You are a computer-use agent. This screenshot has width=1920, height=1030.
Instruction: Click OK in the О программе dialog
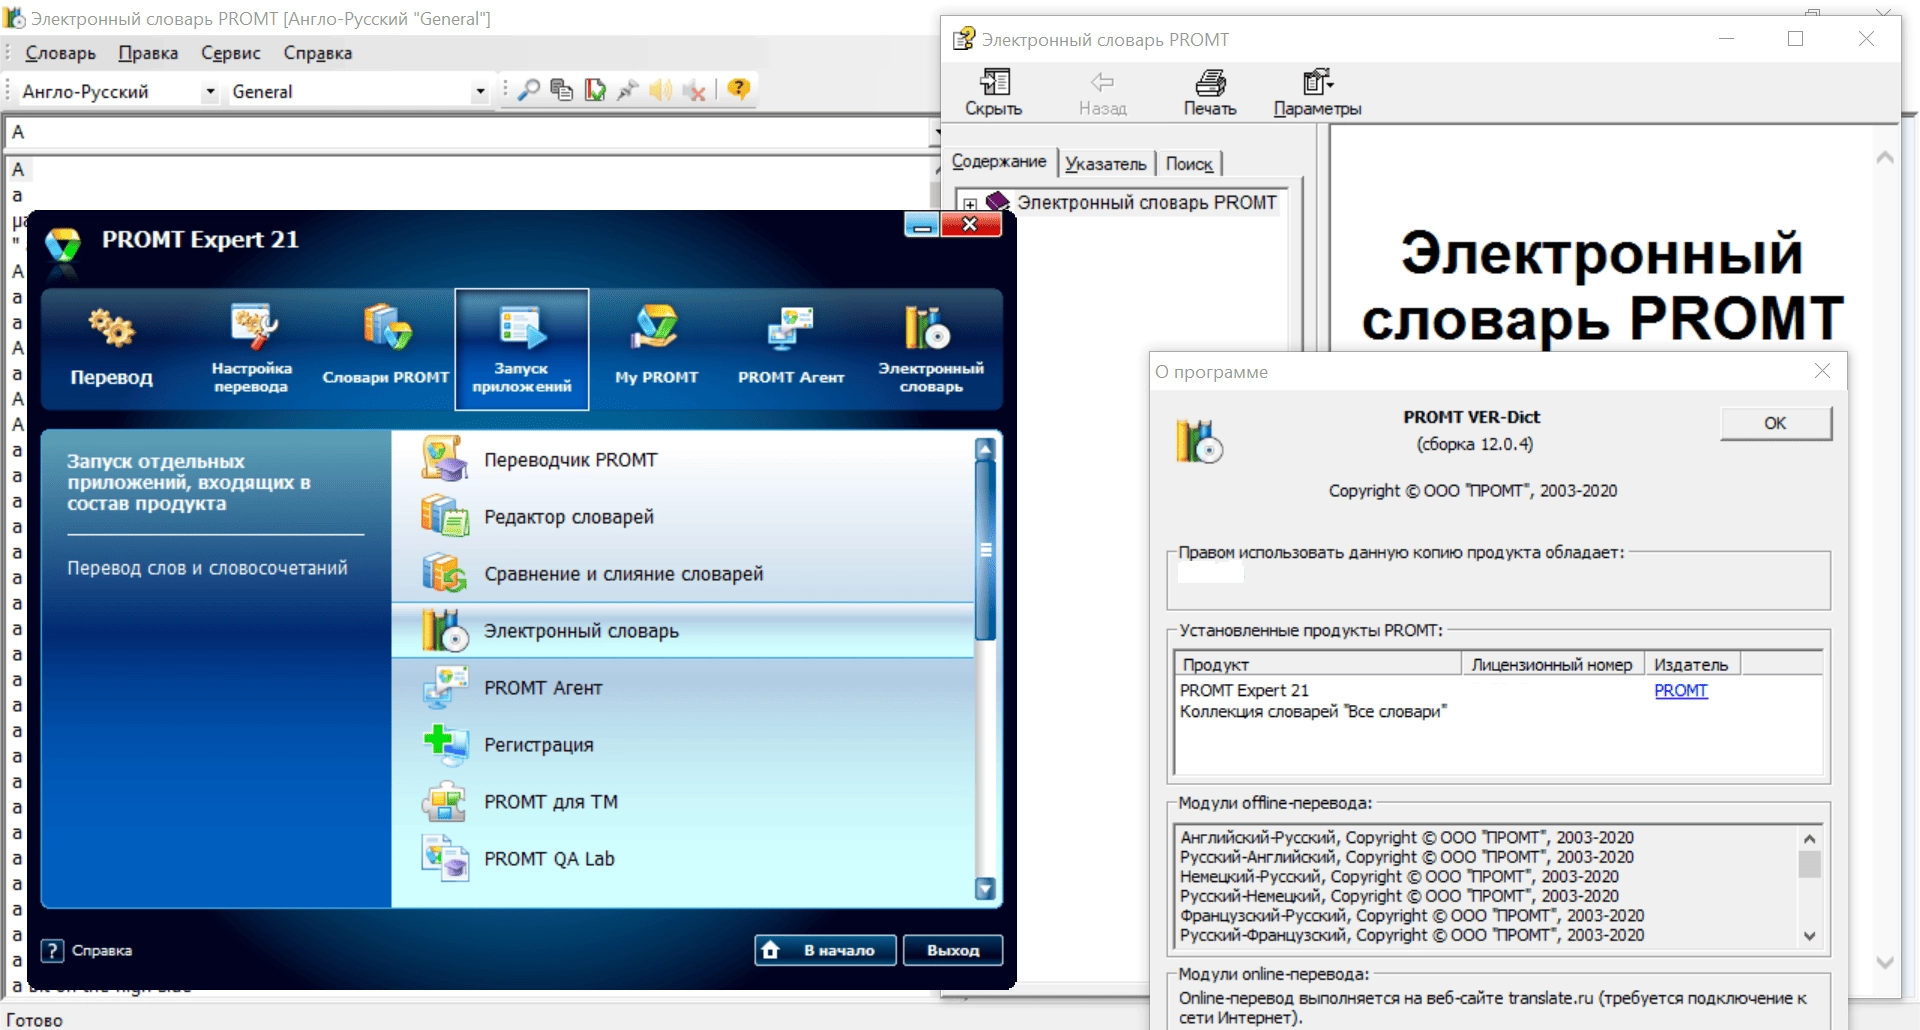[x=1775, y=423]
